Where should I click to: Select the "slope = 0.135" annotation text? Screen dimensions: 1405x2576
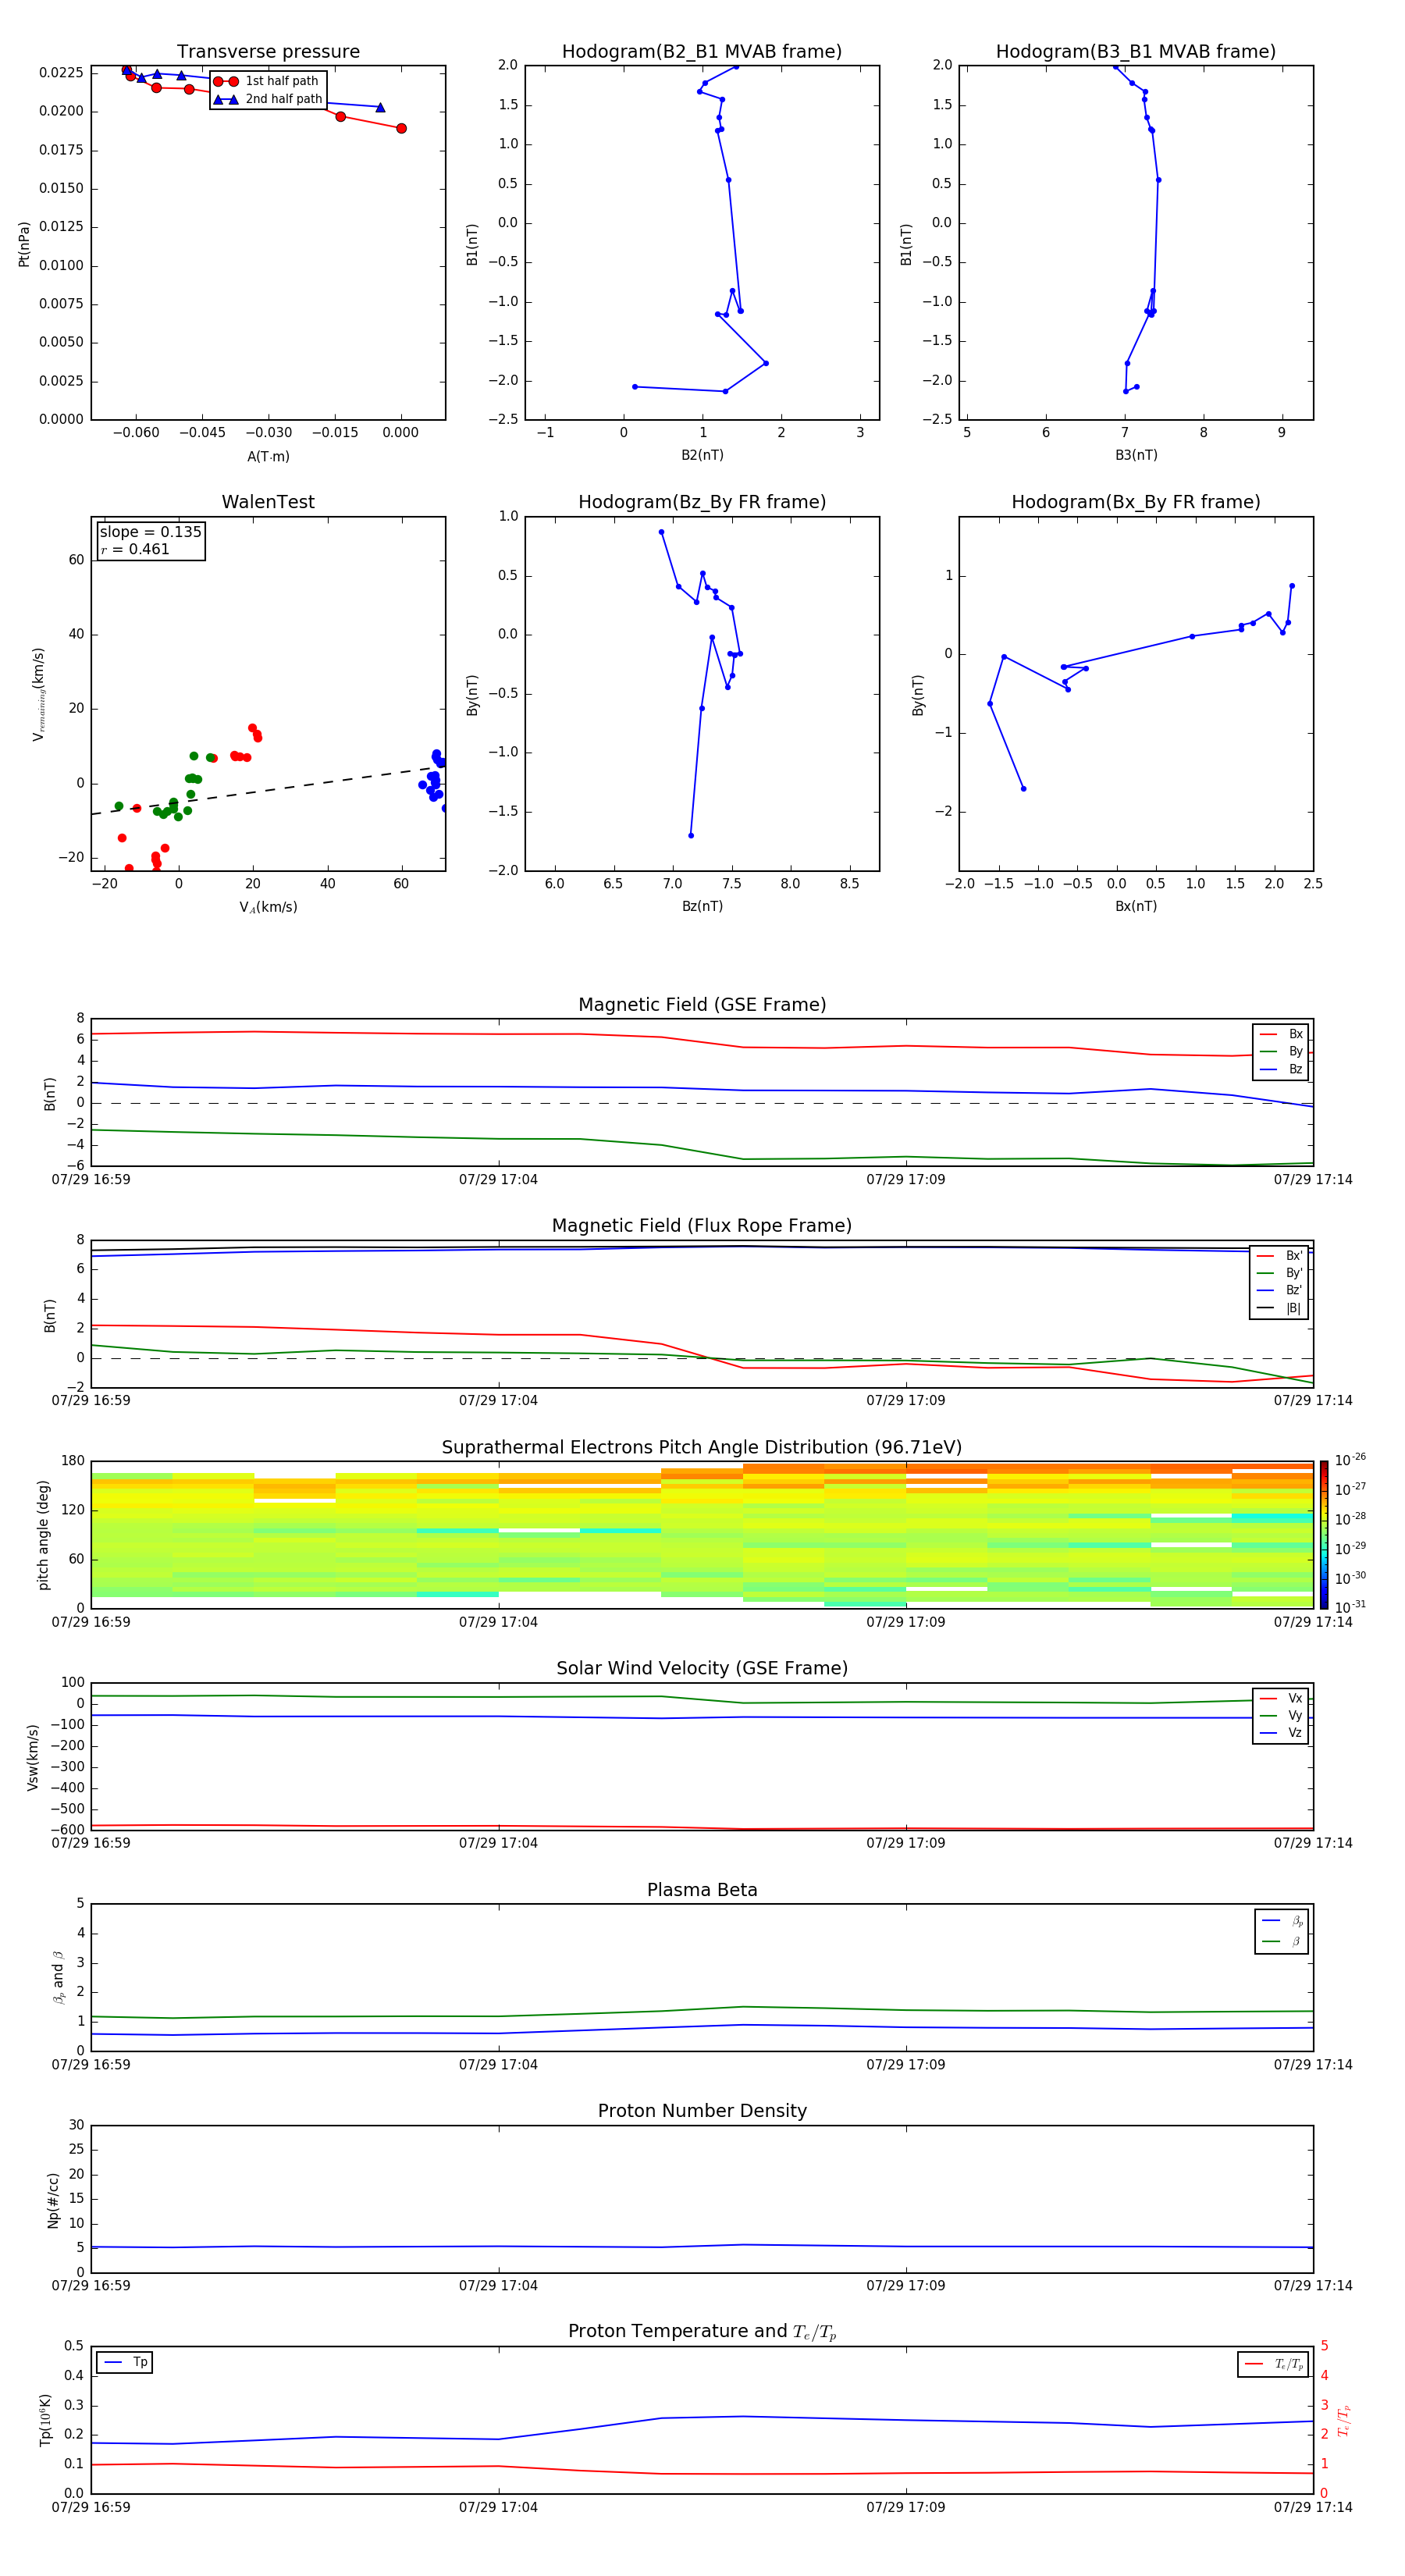pyautogui.click(x=150, y=532)
